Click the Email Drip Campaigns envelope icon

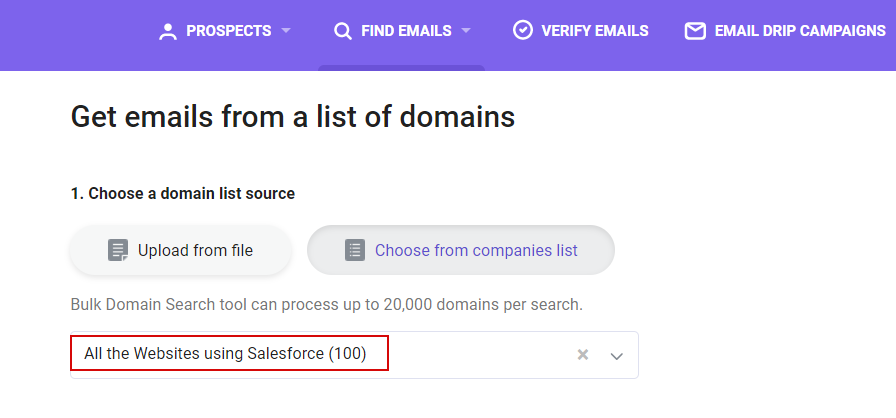(695, 31)
